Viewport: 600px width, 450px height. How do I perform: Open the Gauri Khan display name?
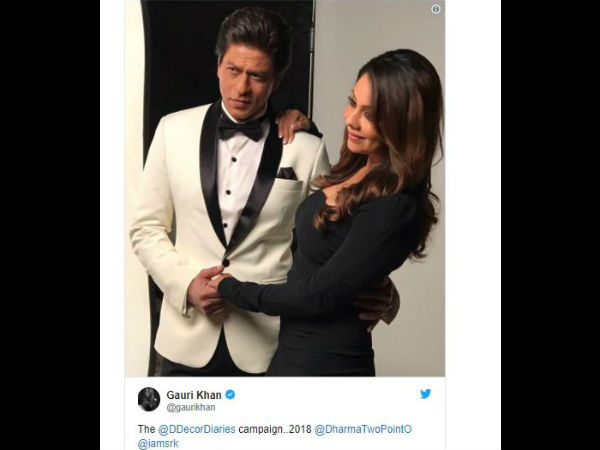coord(194,395)
